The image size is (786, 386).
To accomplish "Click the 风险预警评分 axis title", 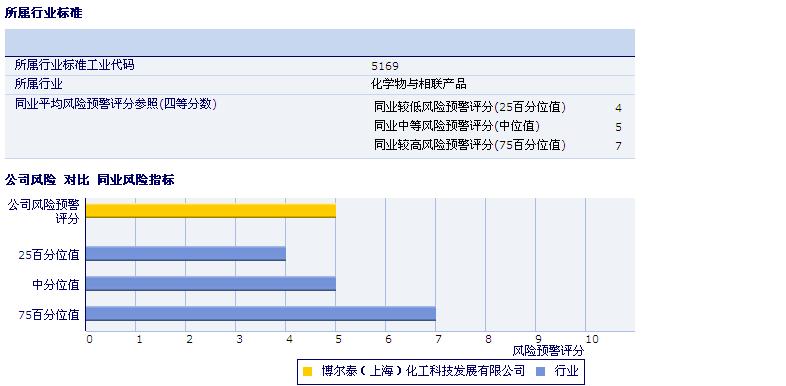I will pos(548,351).
